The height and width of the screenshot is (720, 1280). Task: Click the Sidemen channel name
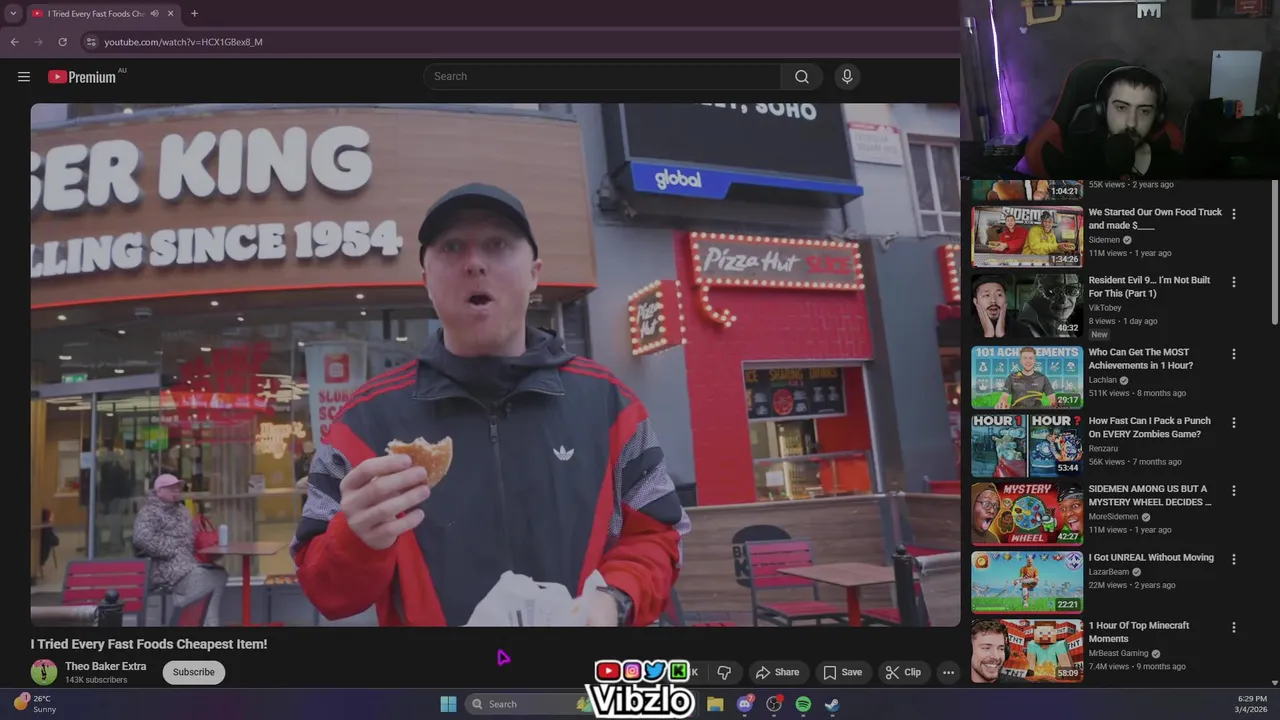(x=1104, y=240)
